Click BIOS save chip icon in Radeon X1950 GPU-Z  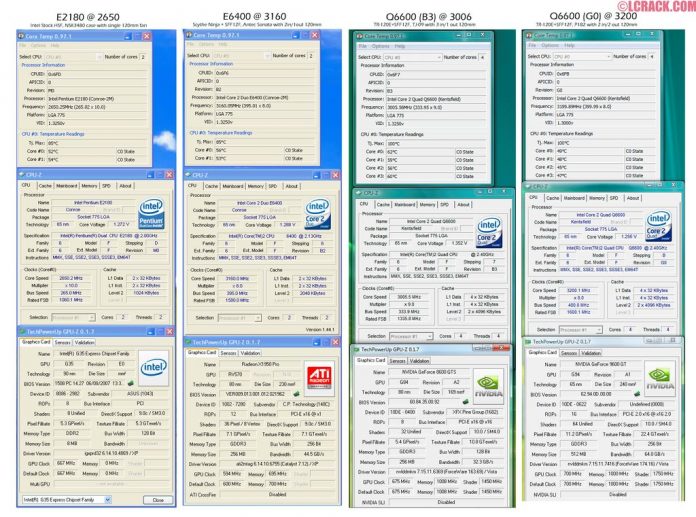[296, 394]
